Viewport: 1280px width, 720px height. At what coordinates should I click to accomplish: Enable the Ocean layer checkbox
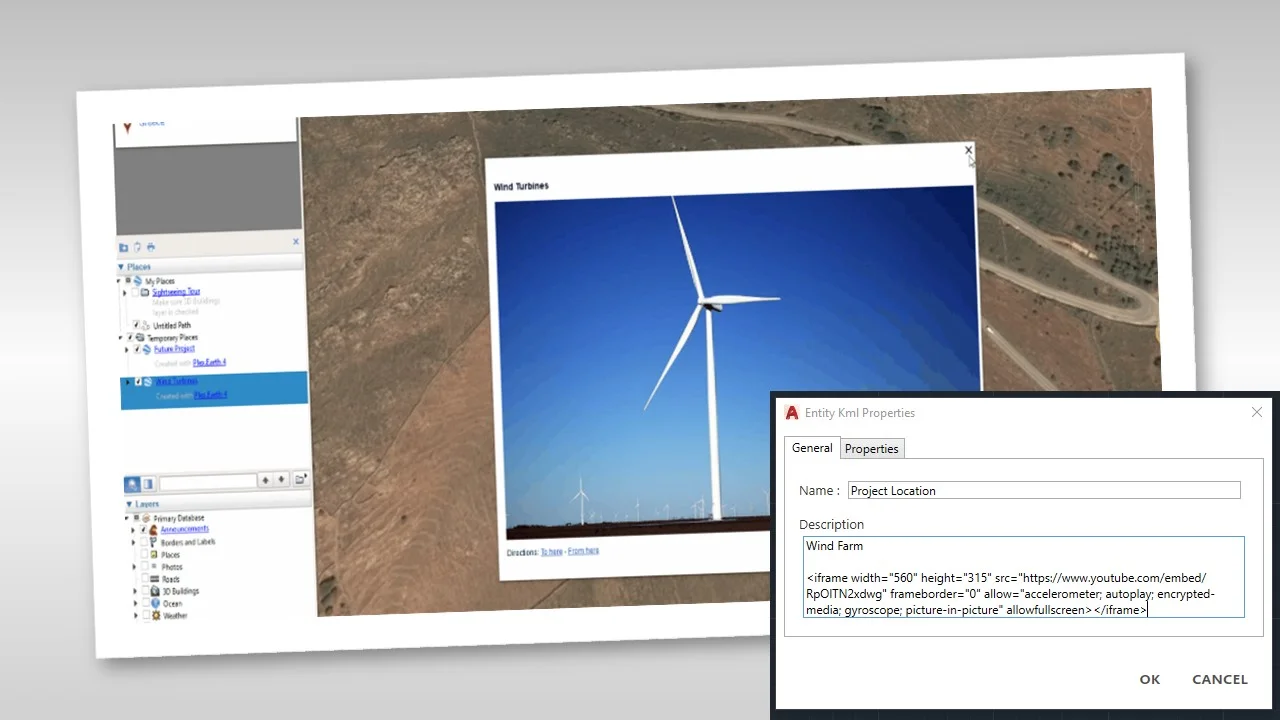pos(146,603)
